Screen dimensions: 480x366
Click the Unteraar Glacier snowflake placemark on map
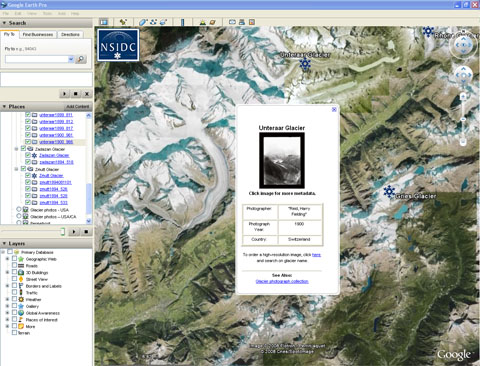click(x=305, y=64)
